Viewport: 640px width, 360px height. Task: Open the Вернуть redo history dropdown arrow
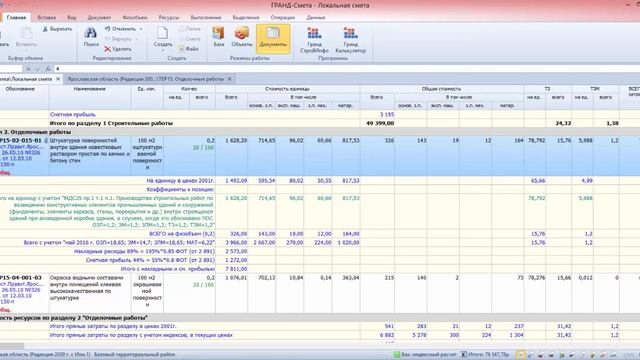(x=136, y=39)
